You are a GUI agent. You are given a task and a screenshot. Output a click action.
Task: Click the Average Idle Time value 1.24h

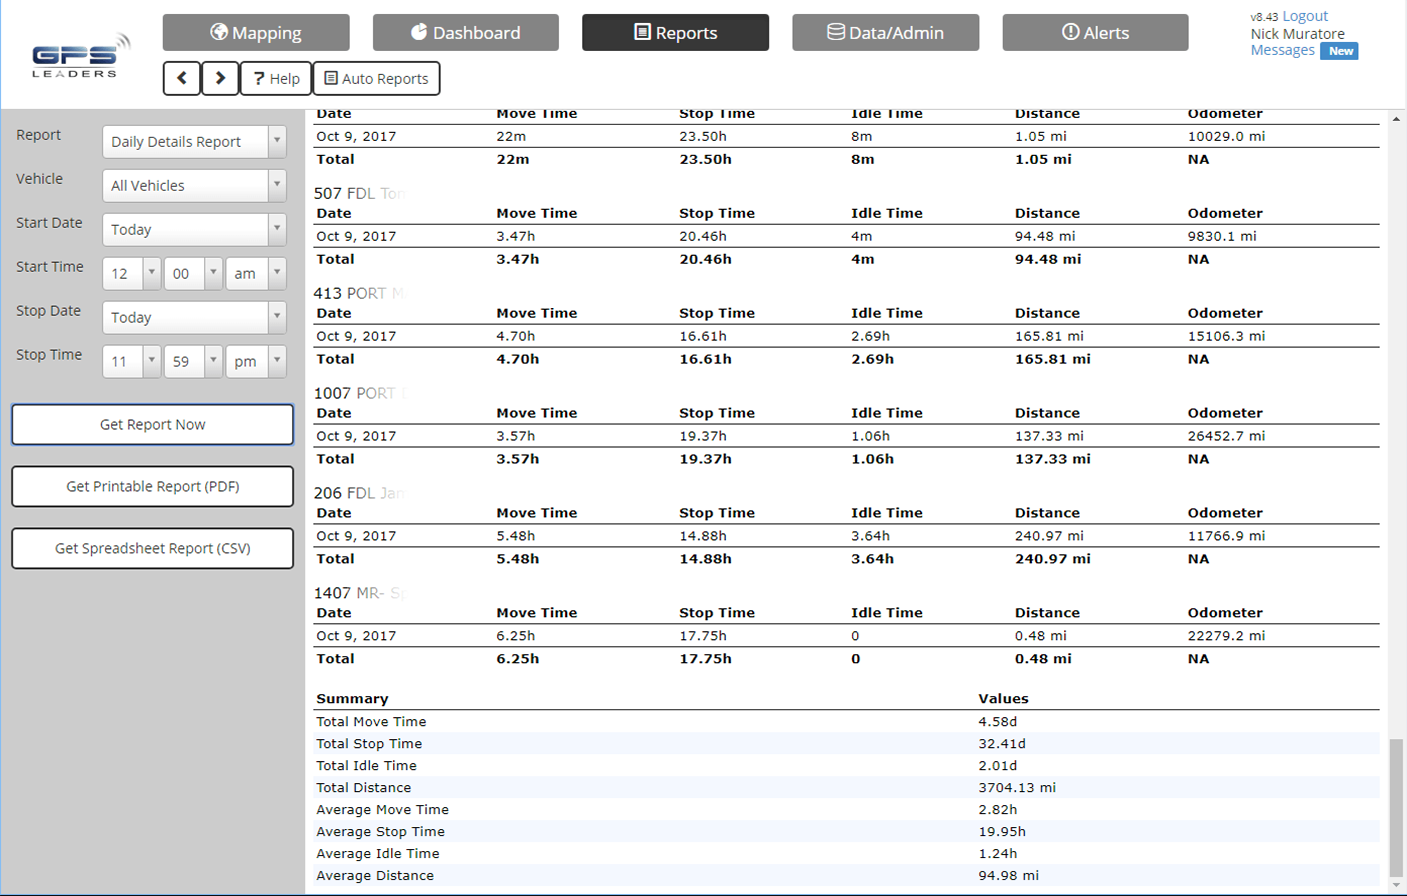[x=998, y=853]
